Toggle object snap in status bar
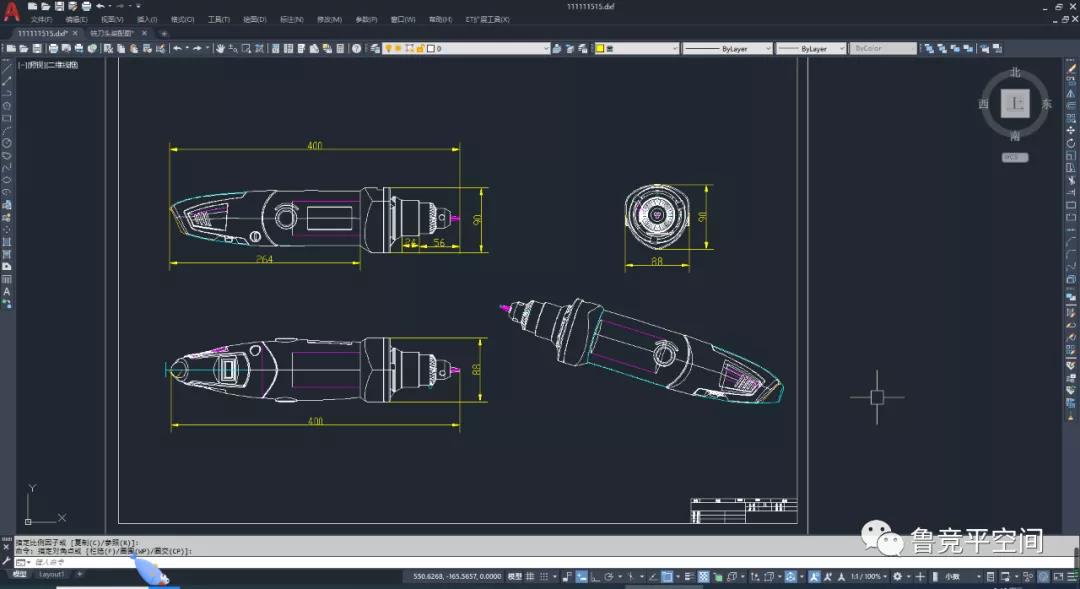This screenshot has height=589, width=1080. point(667,577)
